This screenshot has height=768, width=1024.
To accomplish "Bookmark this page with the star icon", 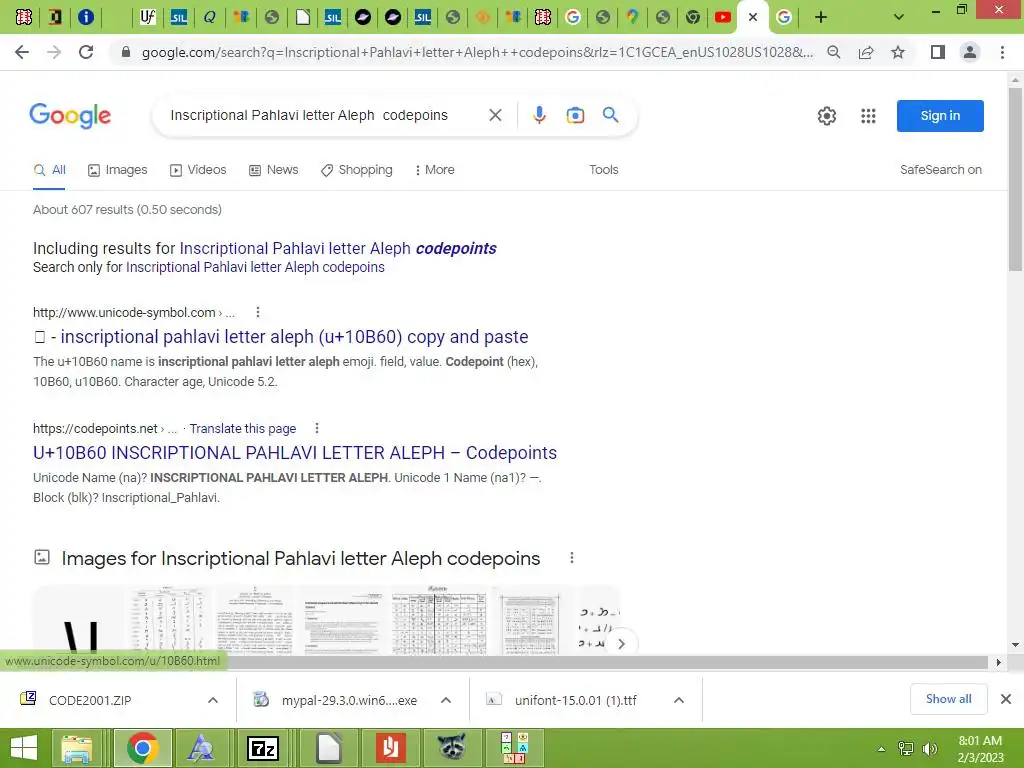I will pos(898,52).
